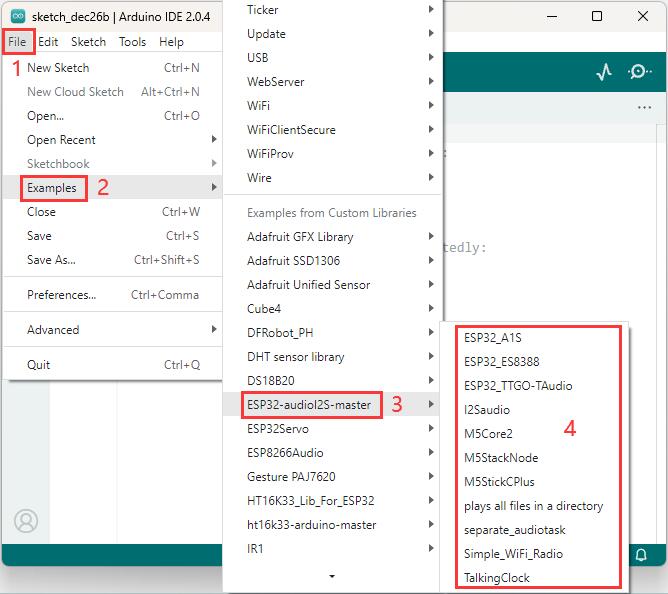Expand the WiFi examples submenu
The image size is (668, 594).
[x=332, y=105]
